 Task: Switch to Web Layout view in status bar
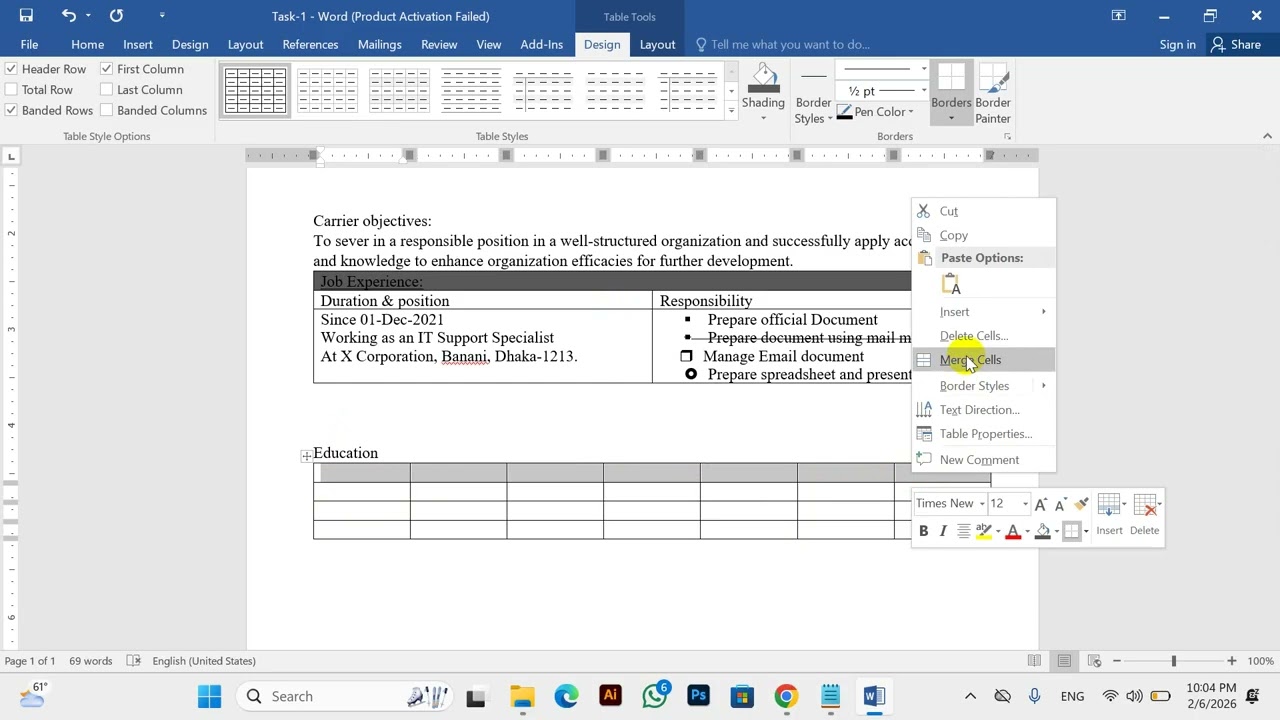1094,661
